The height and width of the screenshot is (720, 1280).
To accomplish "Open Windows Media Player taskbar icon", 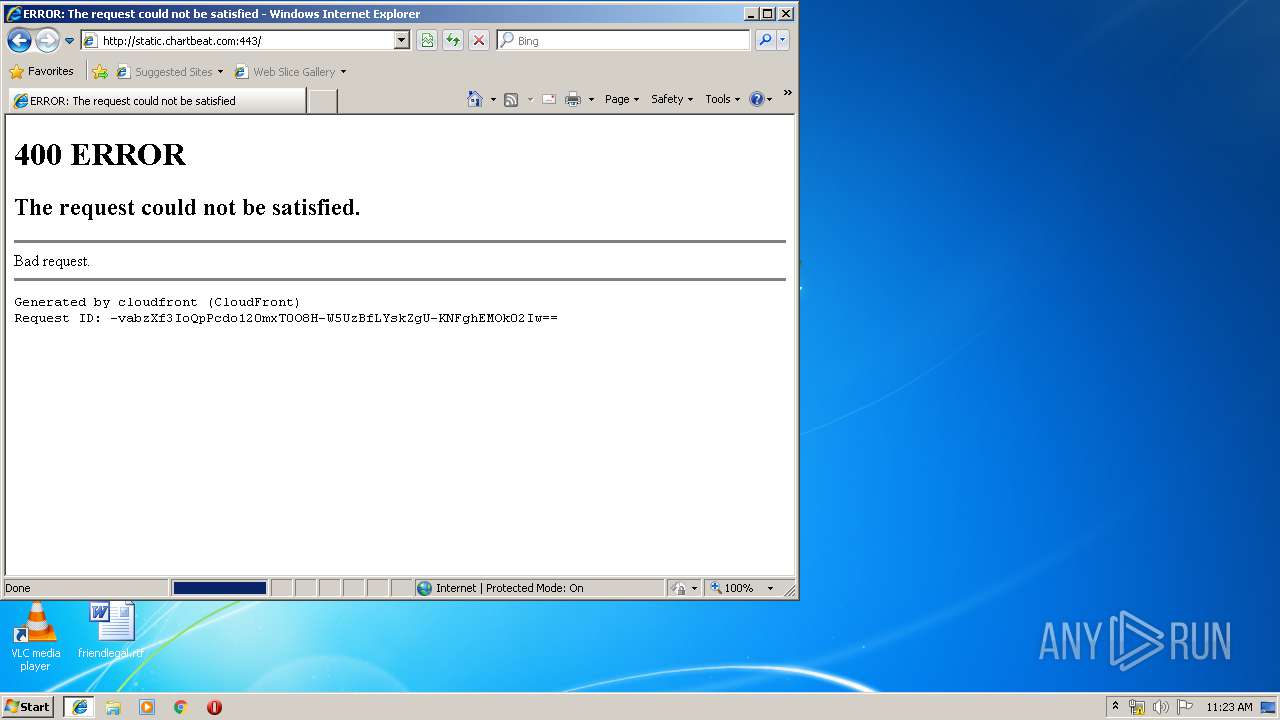I will pos(147,707).
